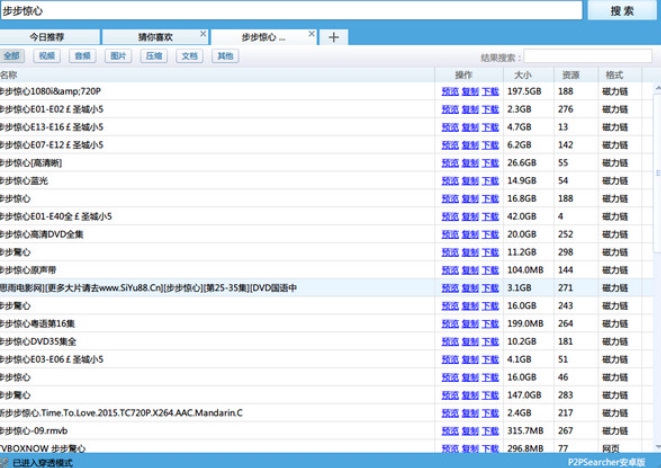Screen dimensions: 661x468
Task: Select the 全部 filter
Action: point(11,57)
